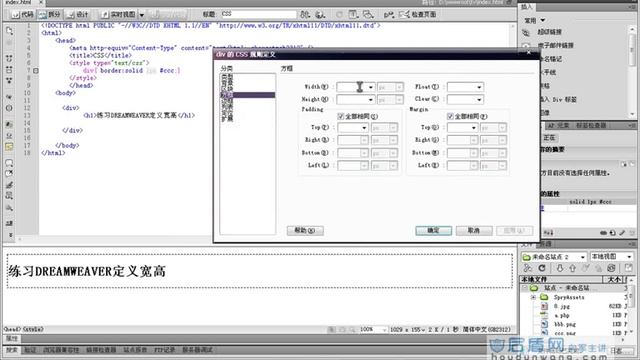
Task: Open the Visual Aids toolbar icon
Action: pos(368,15)
